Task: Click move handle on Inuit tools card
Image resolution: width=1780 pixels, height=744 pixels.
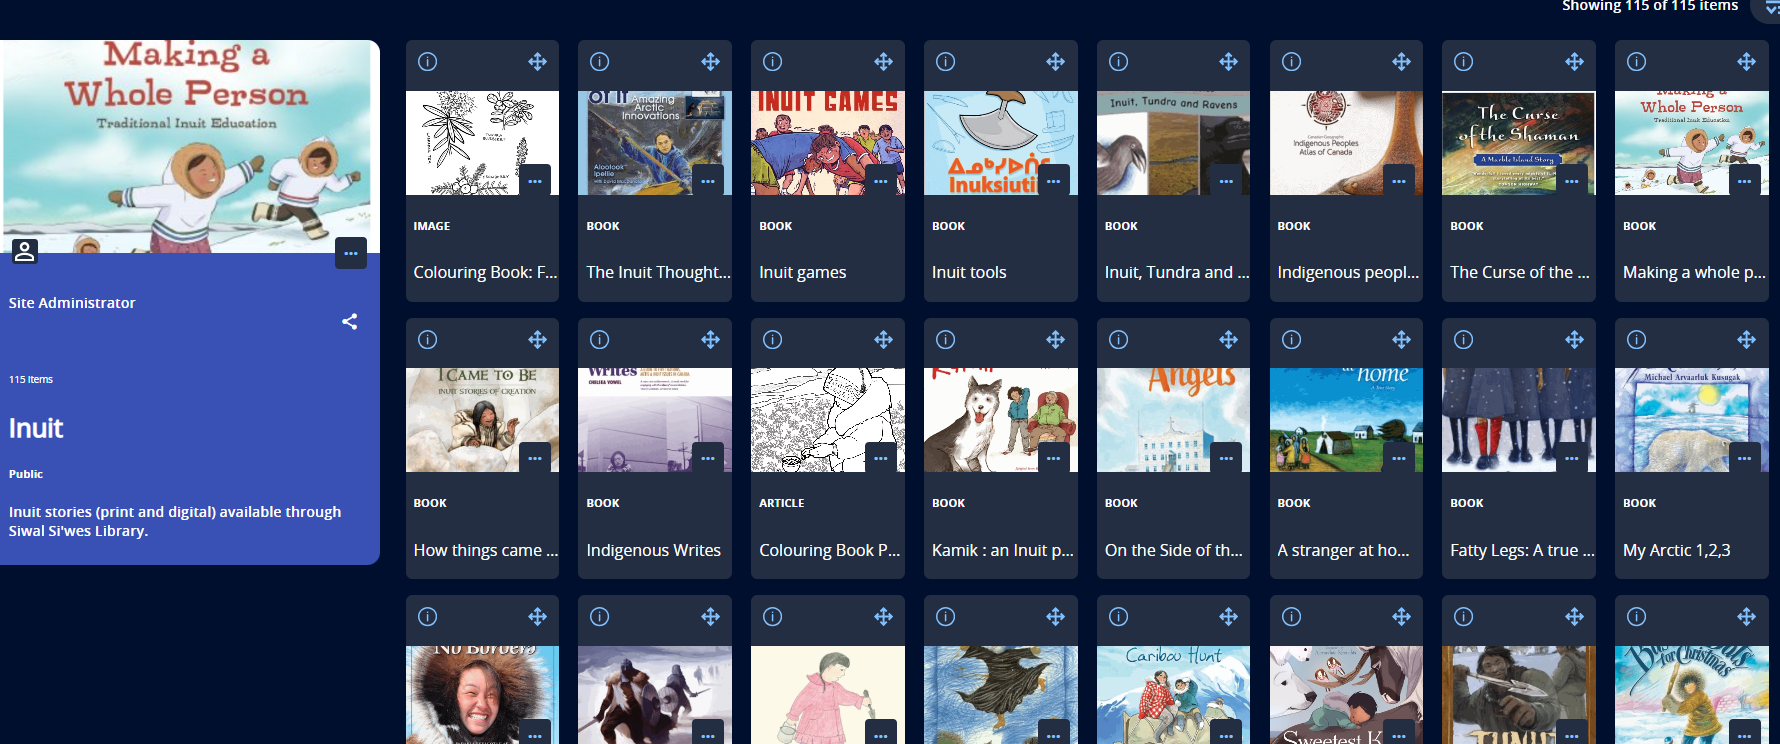Action: [x=1055, y=62]
